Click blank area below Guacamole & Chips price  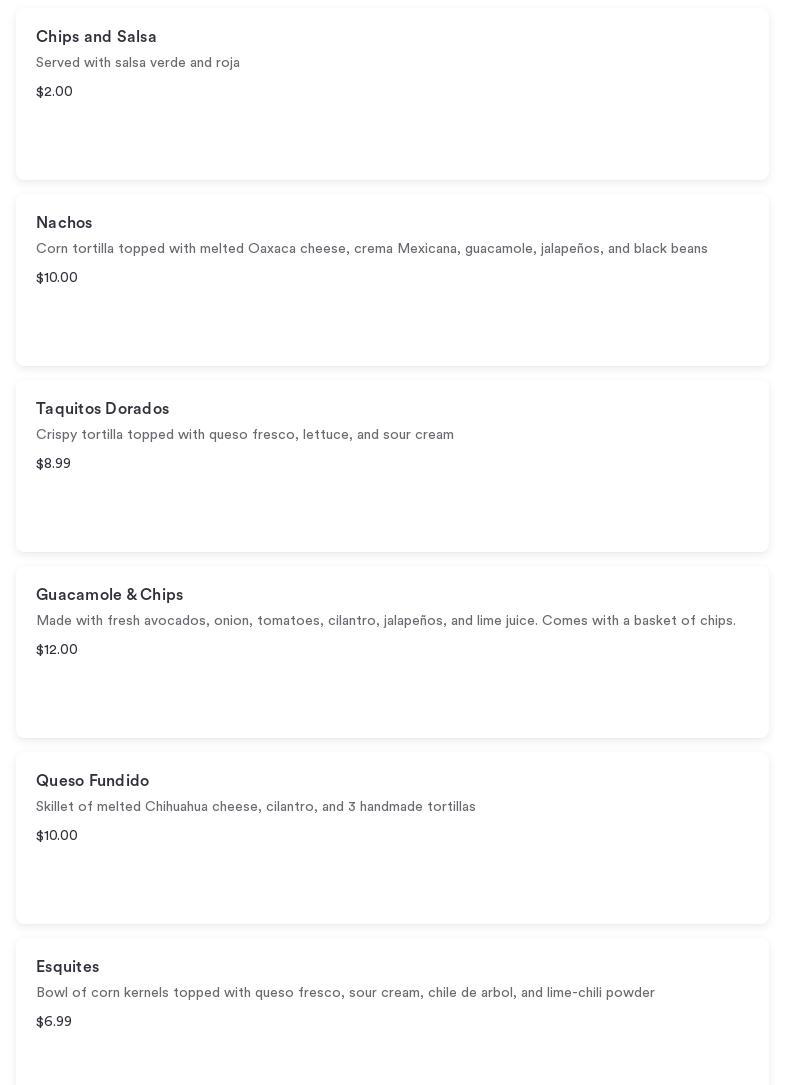392,698
